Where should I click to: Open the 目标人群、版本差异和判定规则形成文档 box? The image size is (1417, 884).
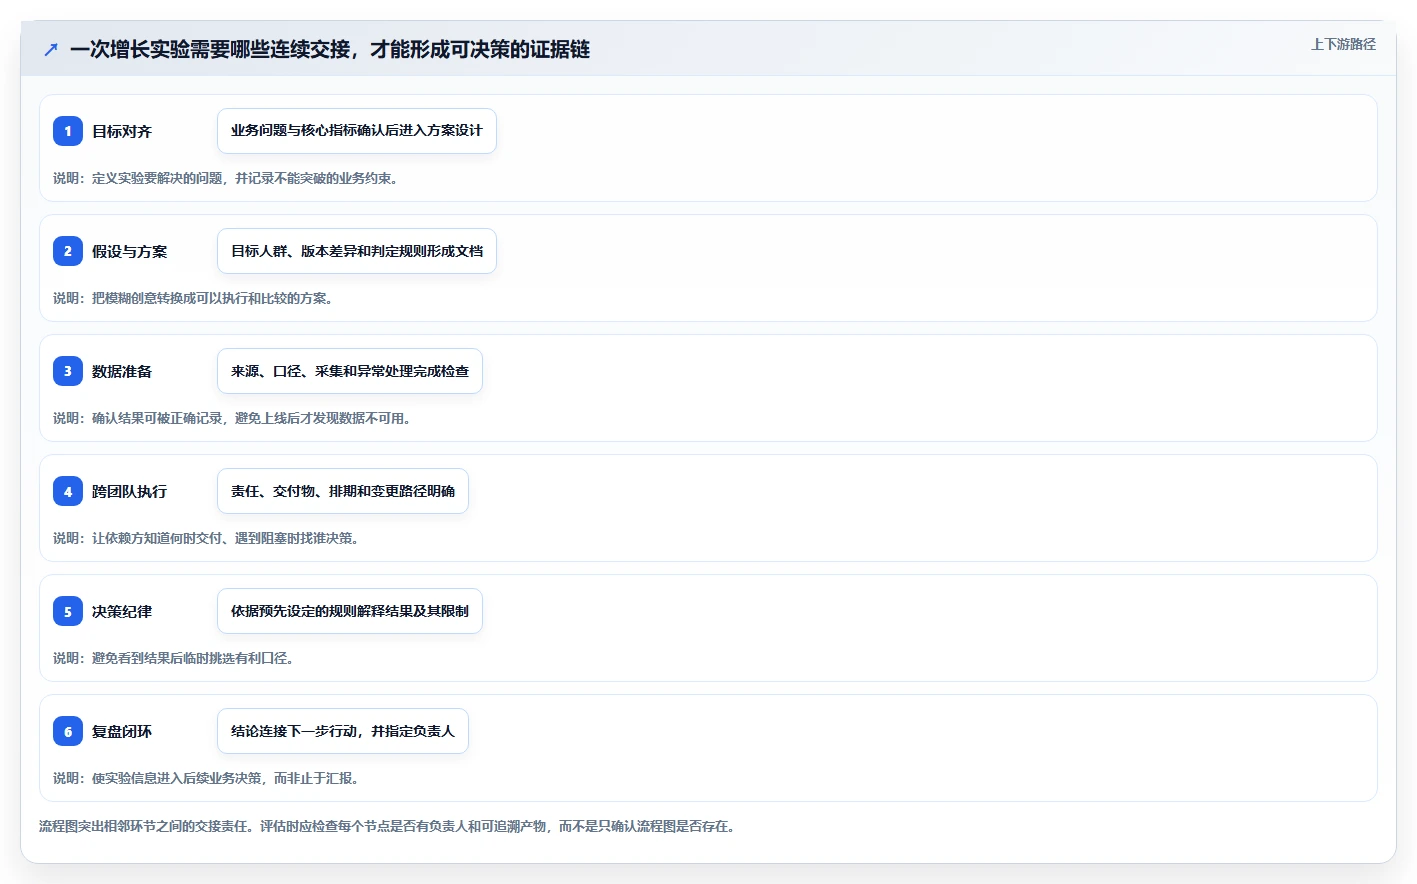[357, 251]
